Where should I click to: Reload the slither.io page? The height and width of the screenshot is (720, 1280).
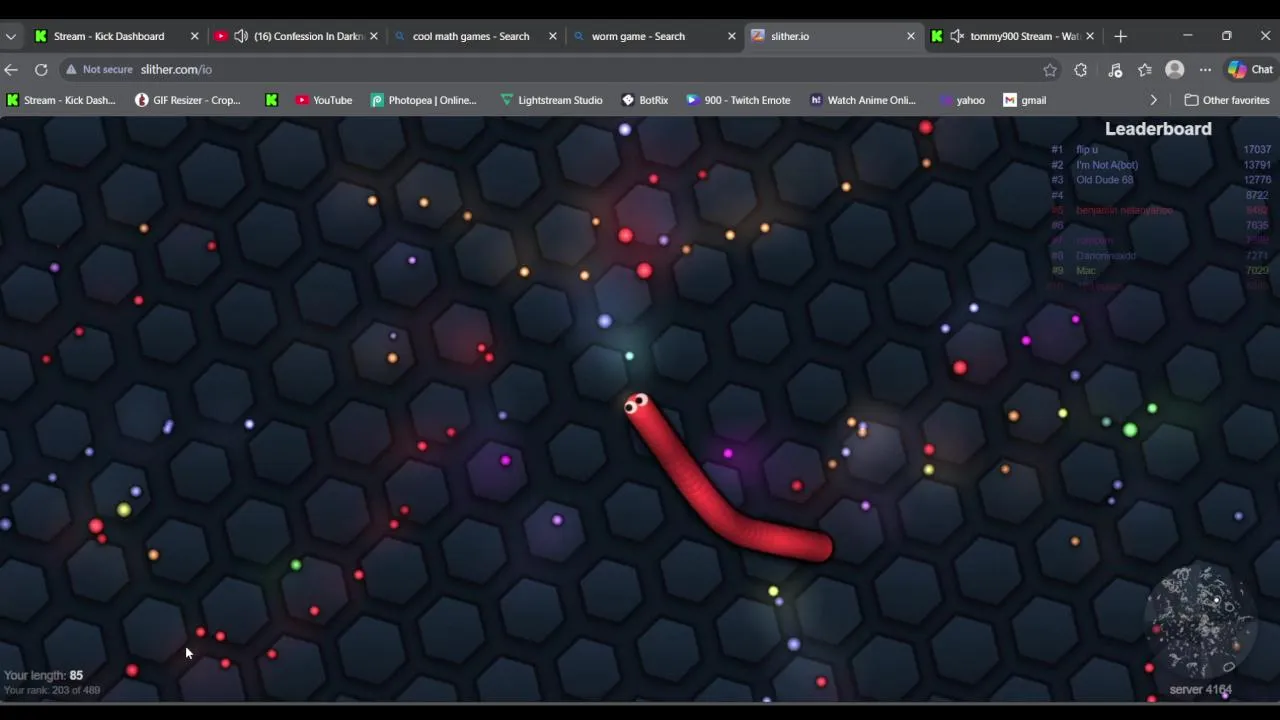click(41, 70)
